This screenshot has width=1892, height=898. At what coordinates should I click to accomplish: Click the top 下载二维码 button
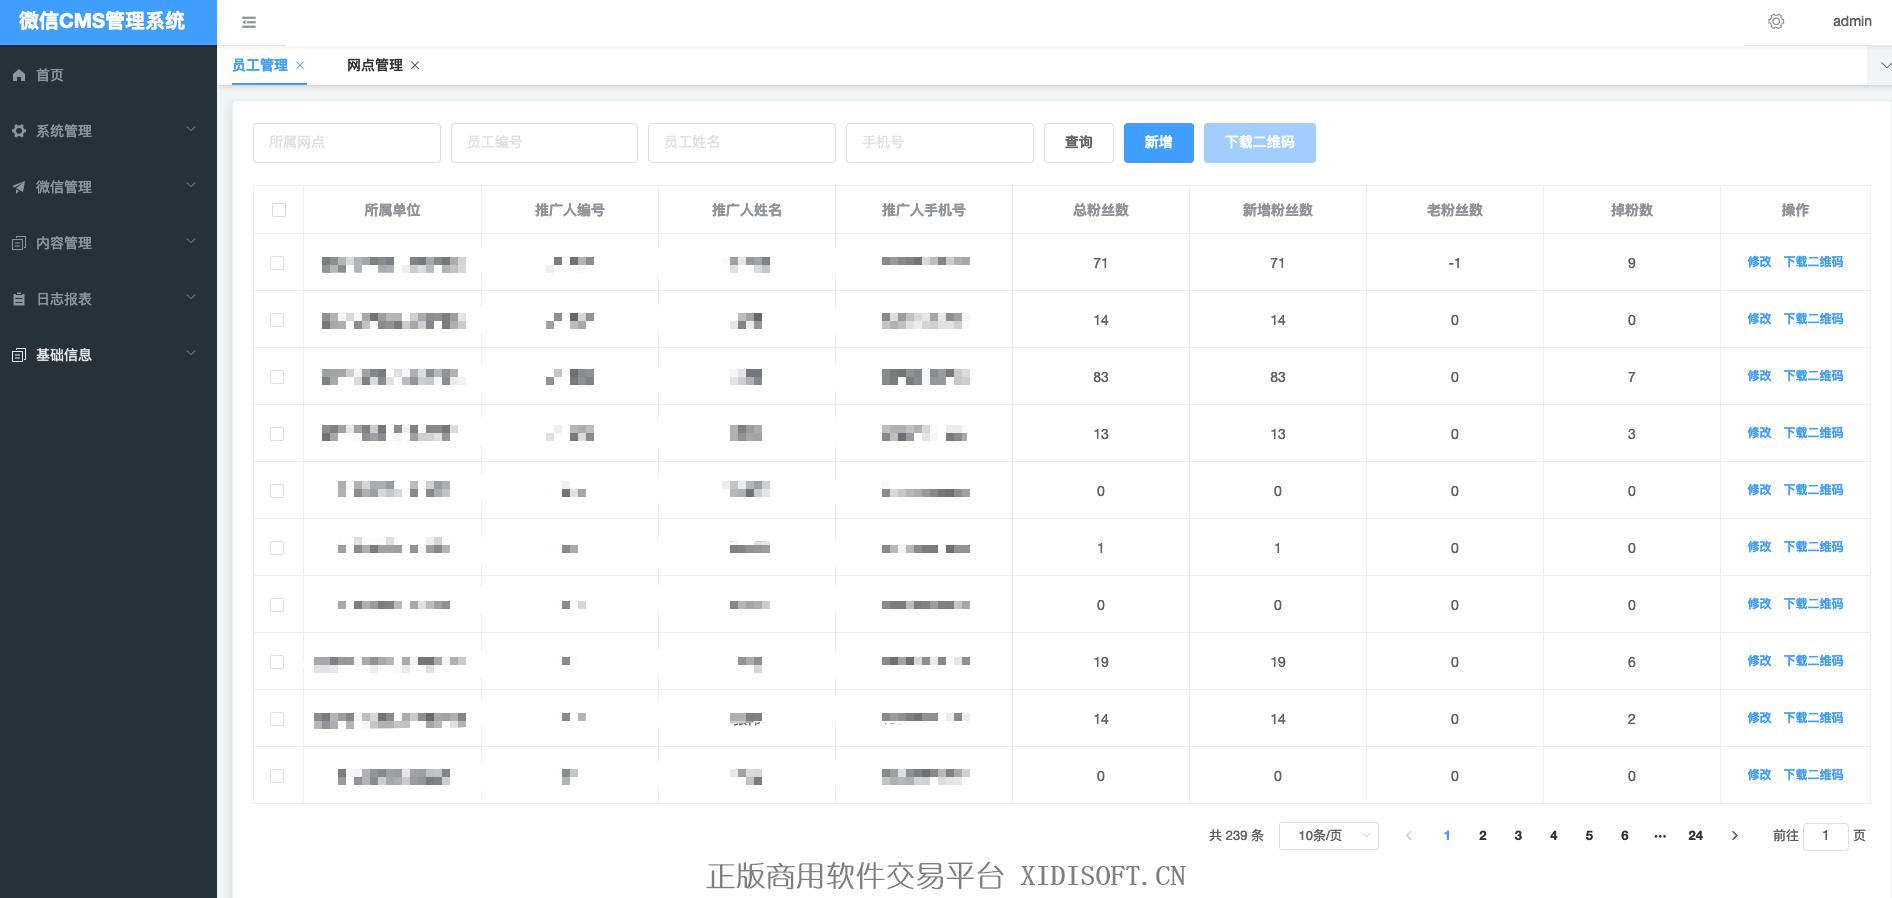point(1260,143)
